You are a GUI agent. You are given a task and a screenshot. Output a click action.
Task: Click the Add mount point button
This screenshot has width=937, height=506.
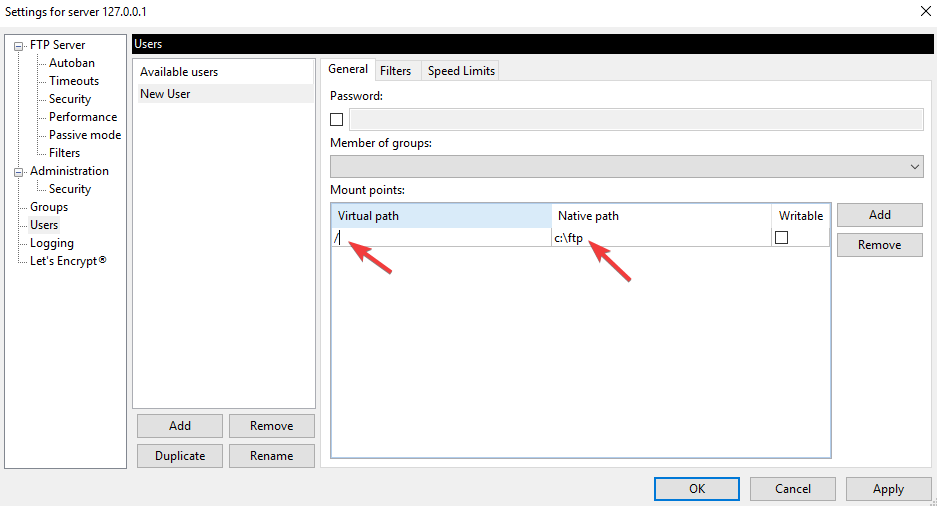(x=880, y=215)
